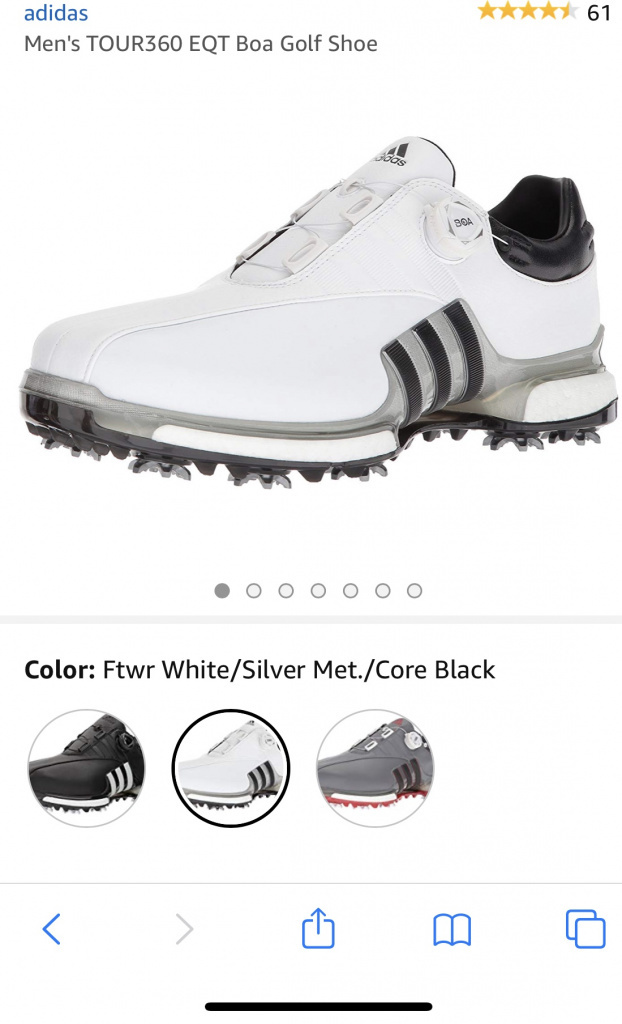The image size is (622, 1024).
Task: Open the 61 reviews count
Action: click(x=598, y=12)
